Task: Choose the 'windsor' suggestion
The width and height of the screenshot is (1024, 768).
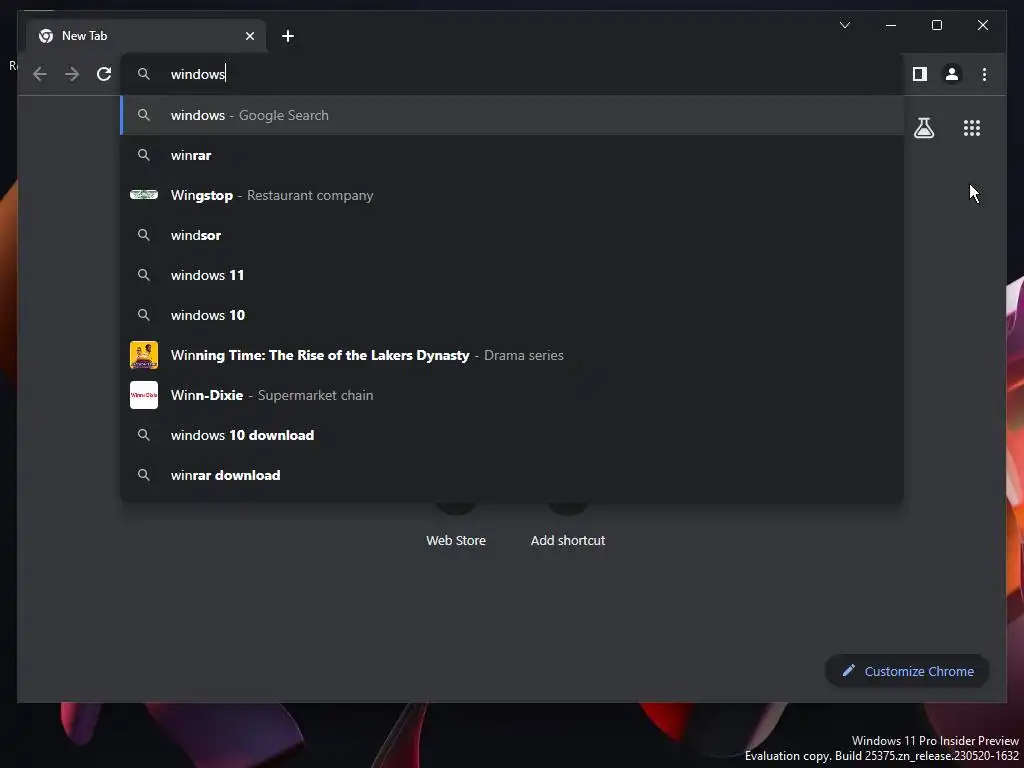Action: (x=512, y=235)
